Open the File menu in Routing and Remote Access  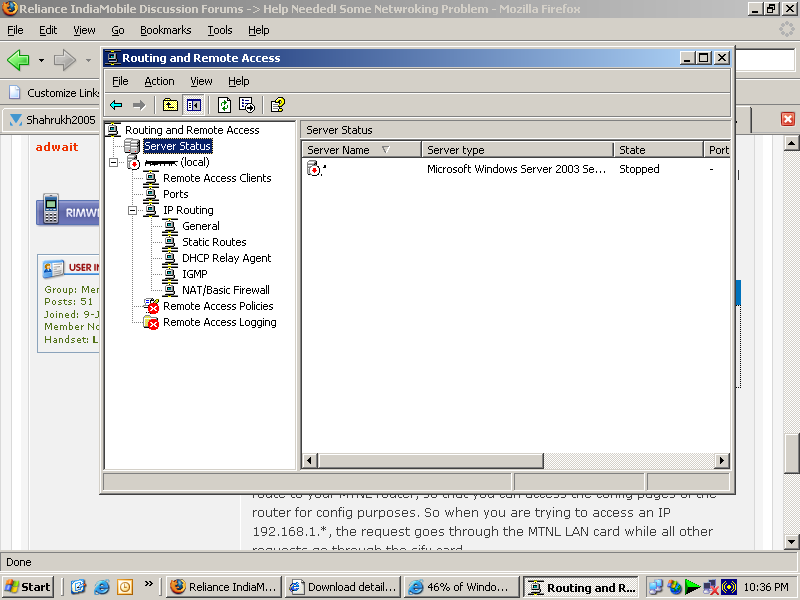point(120,81)
